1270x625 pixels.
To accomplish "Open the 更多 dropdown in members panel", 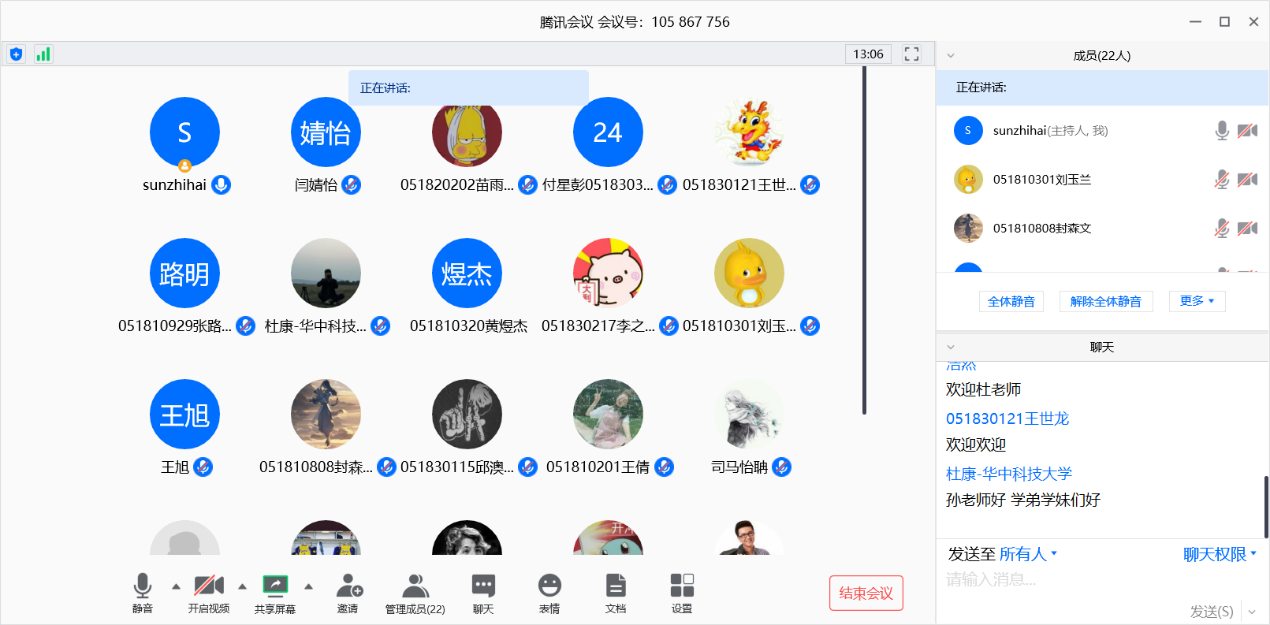I will (x=1196, y=301).
